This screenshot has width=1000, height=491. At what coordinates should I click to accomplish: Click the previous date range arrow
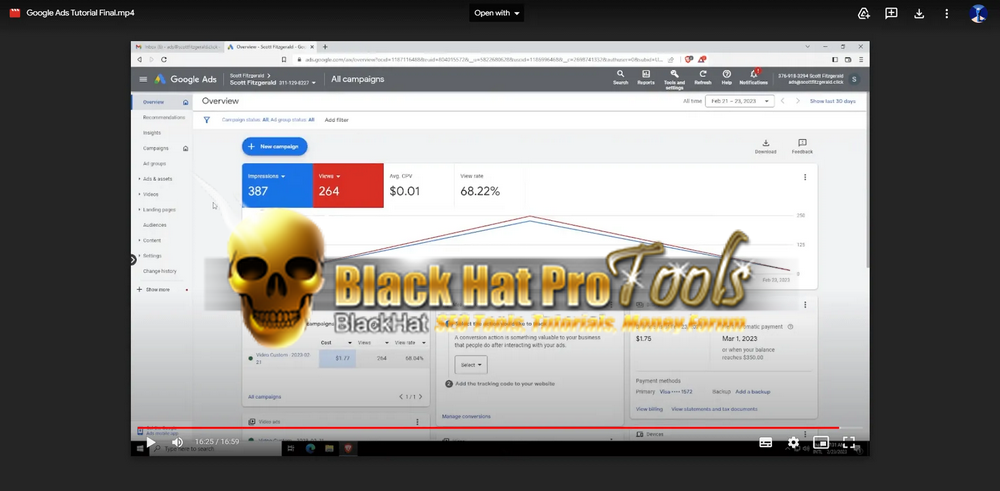(x=783, y=101)
